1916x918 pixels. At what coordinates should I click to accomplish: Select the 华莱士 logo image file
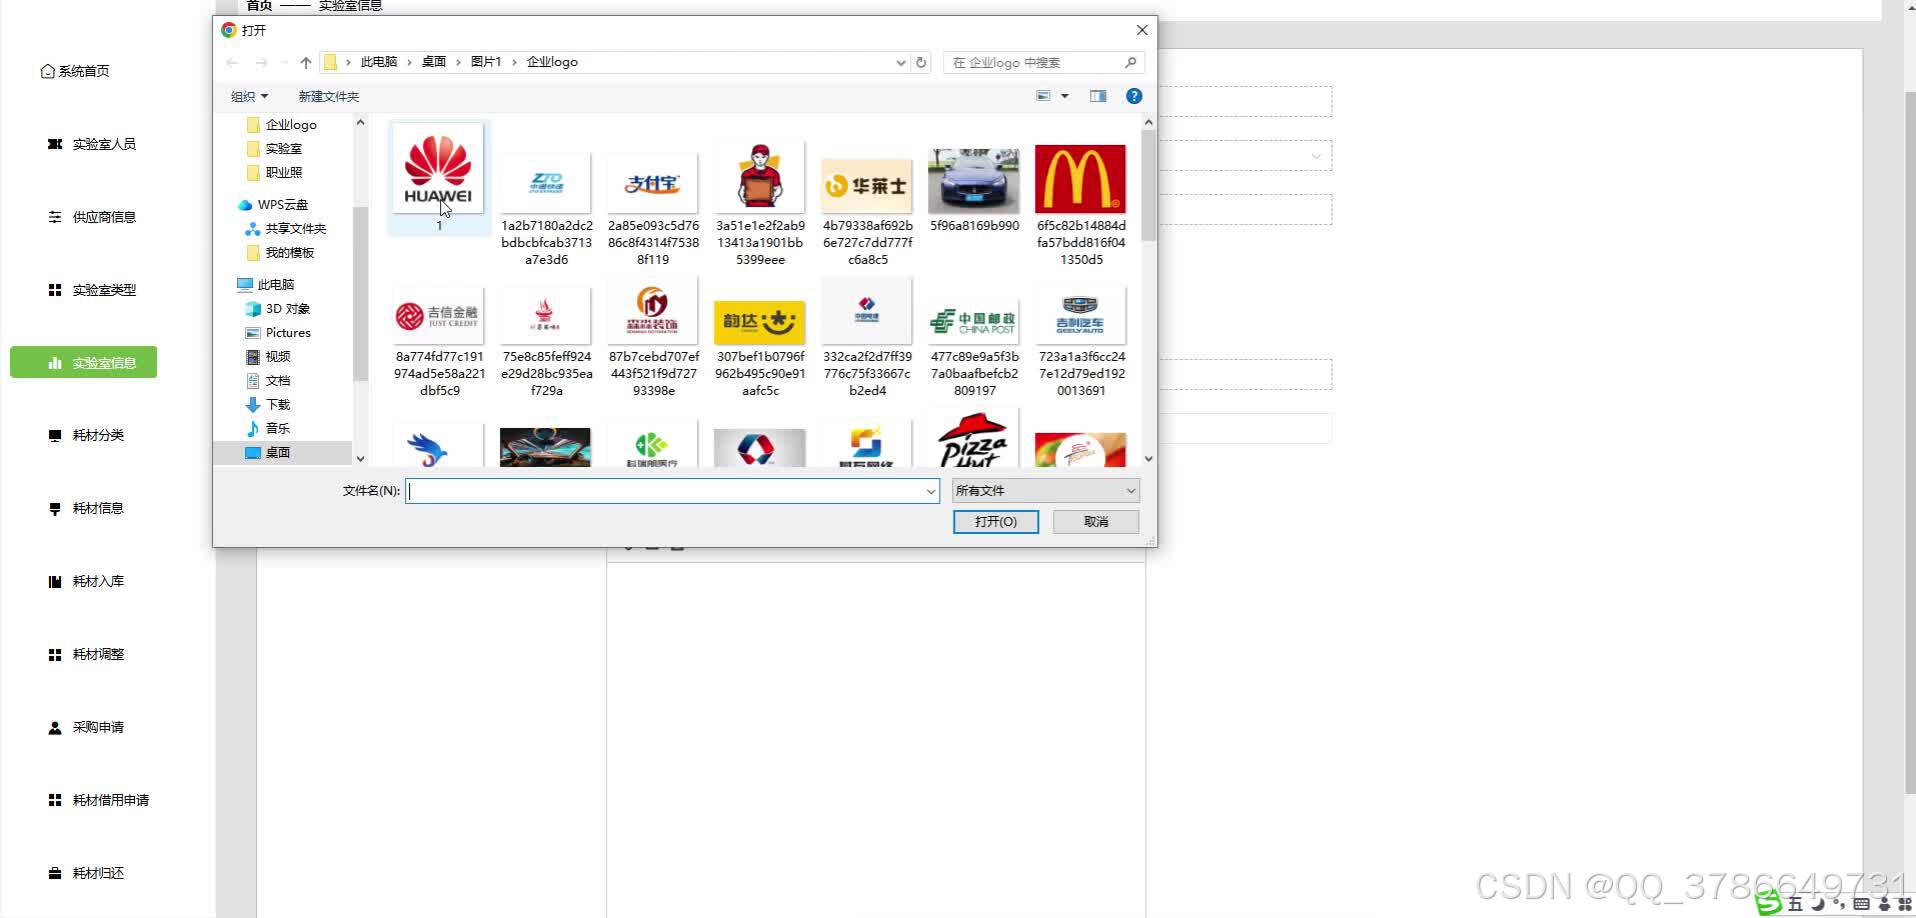click(x=867, y=185)
